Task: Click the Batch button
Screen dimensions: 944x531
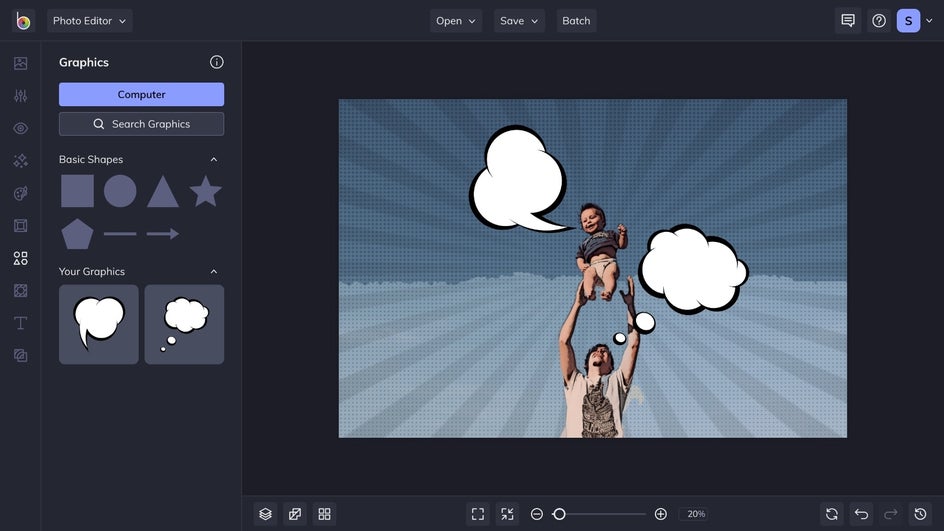Action: pyautogui.click(x=576, y=21)
